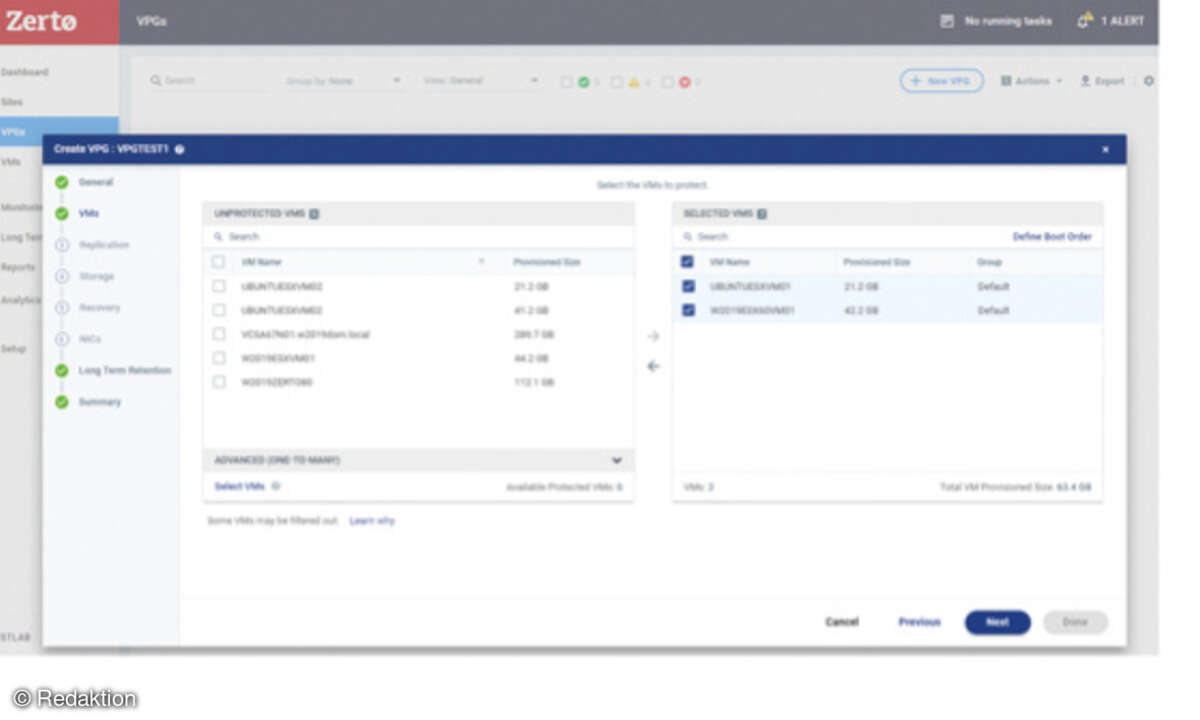
Task: Open Setup in the left sidebar
Action: point(13,349)
